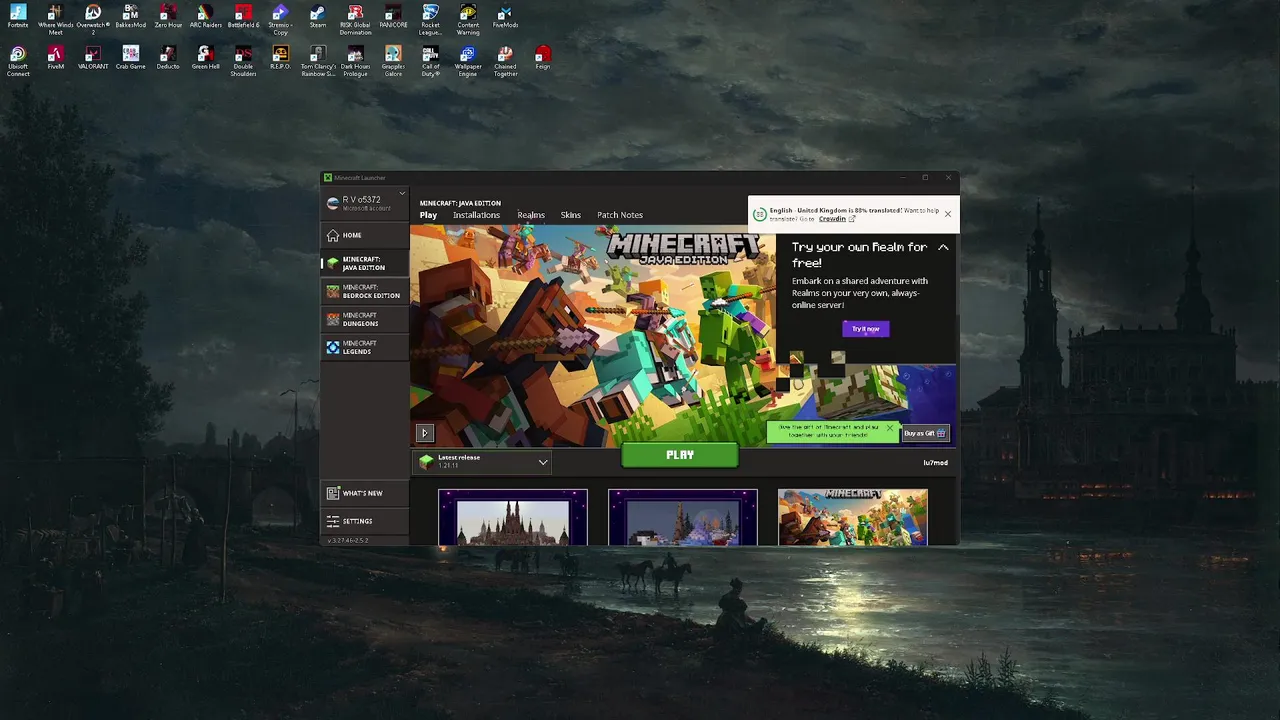Open the Grapples Galore desktop shortcut
The height and width of the screenshot is (720, 1280).
click(393, 61)
